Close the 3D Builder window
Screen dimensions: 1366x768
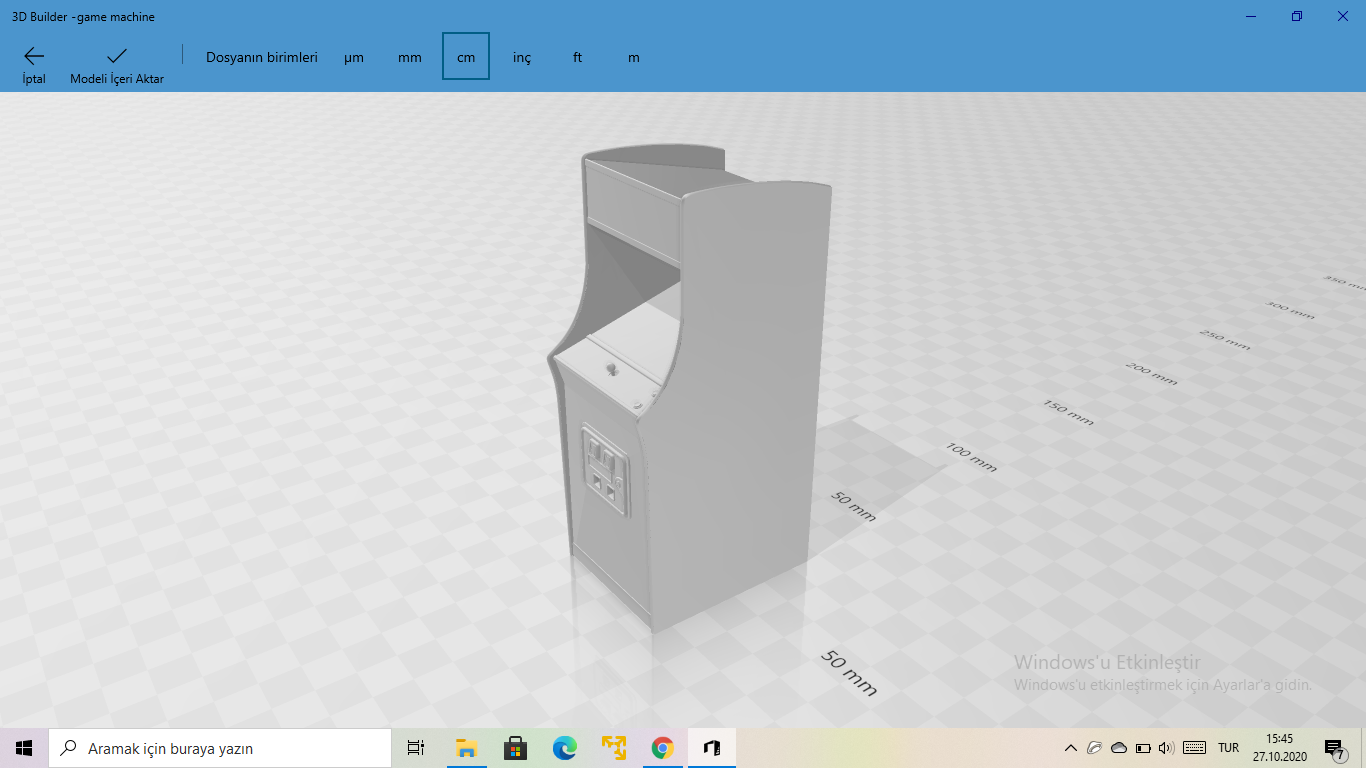click(x=1343, y=16)
